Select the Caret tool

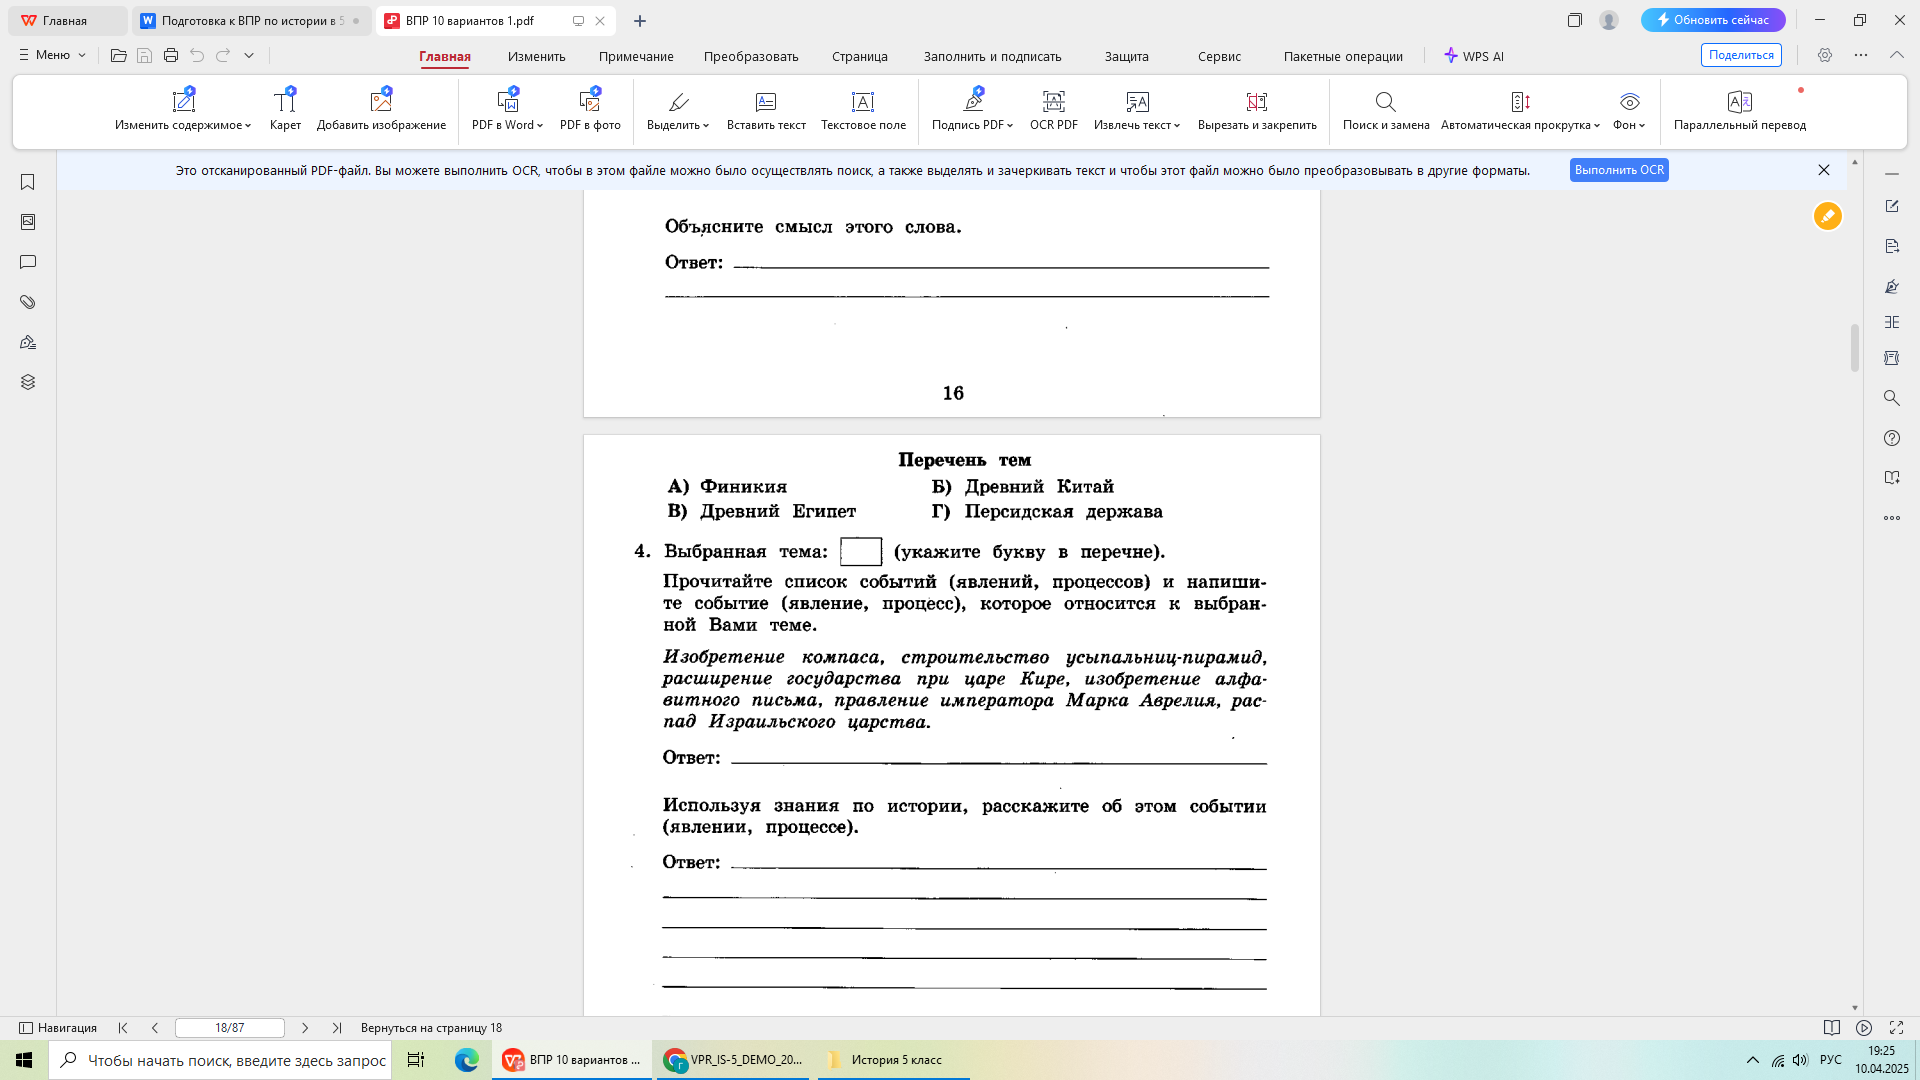coord(285,110)
